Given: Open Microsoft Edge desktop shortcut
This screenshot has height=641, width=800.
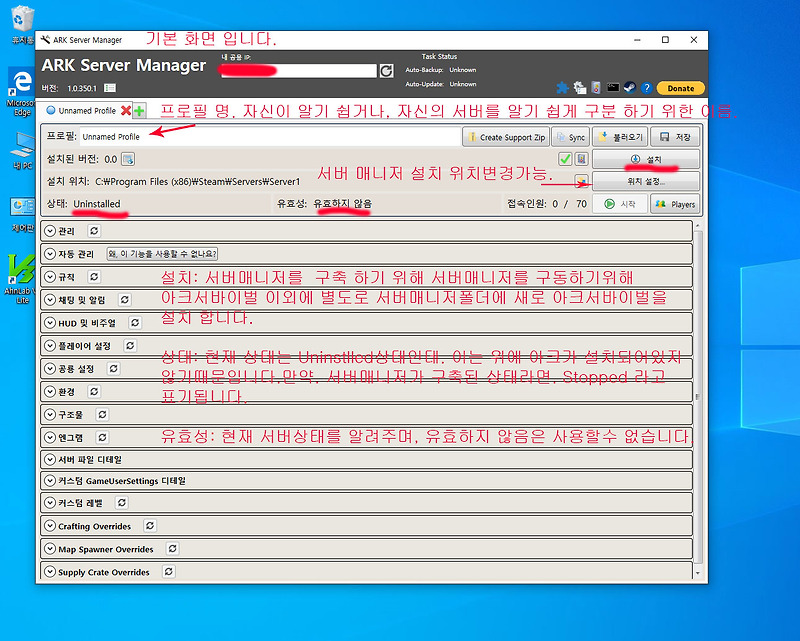Looking at the screenshot, I should [x=21, y=92].
